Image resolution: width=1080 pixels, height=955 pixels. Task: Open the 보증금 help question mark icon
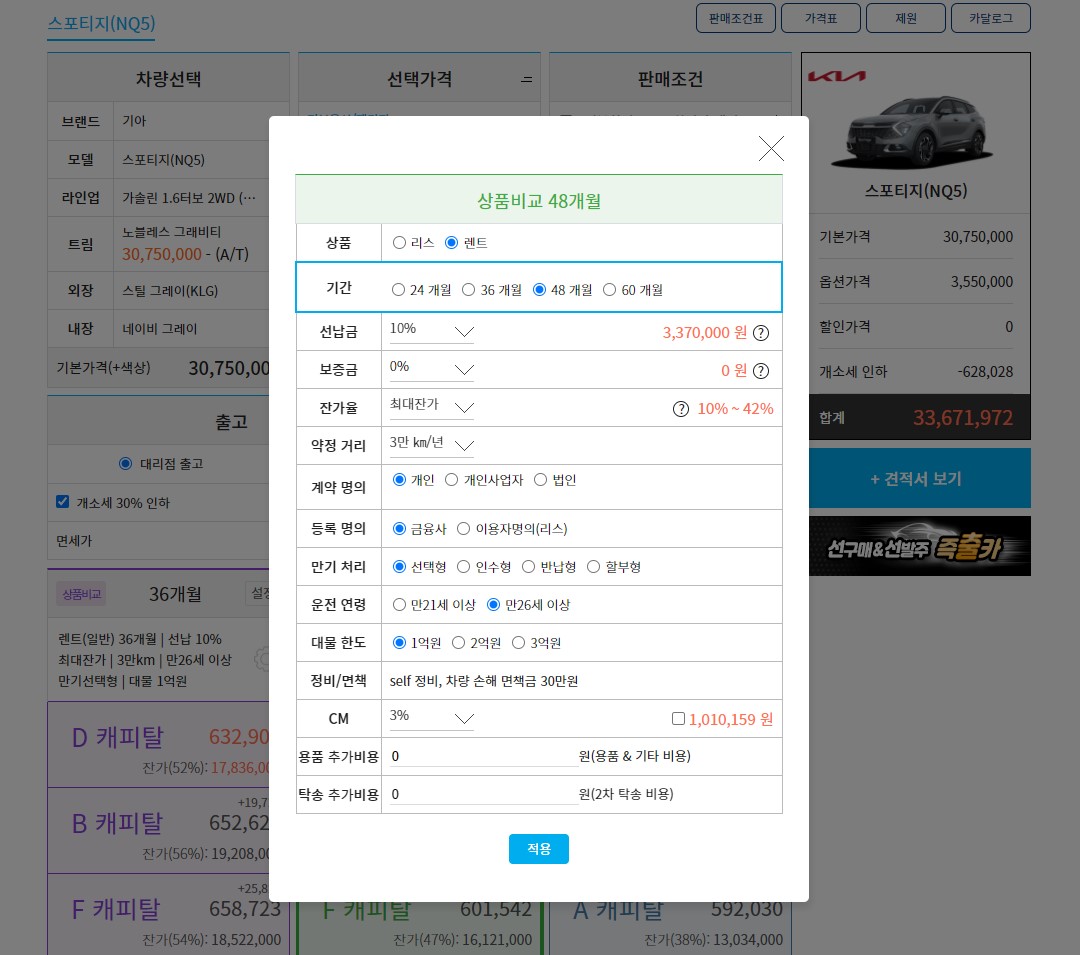click(760, 371)
